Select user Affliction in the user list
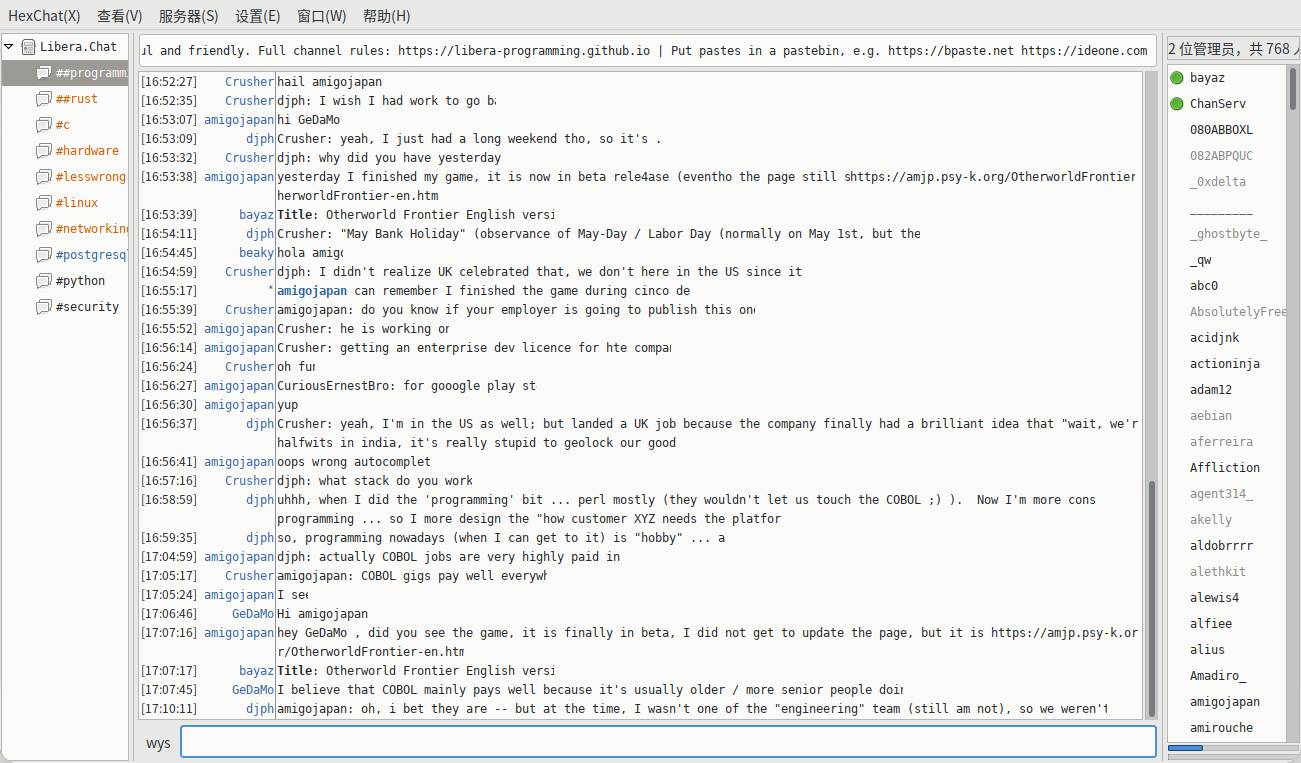 1225,468
